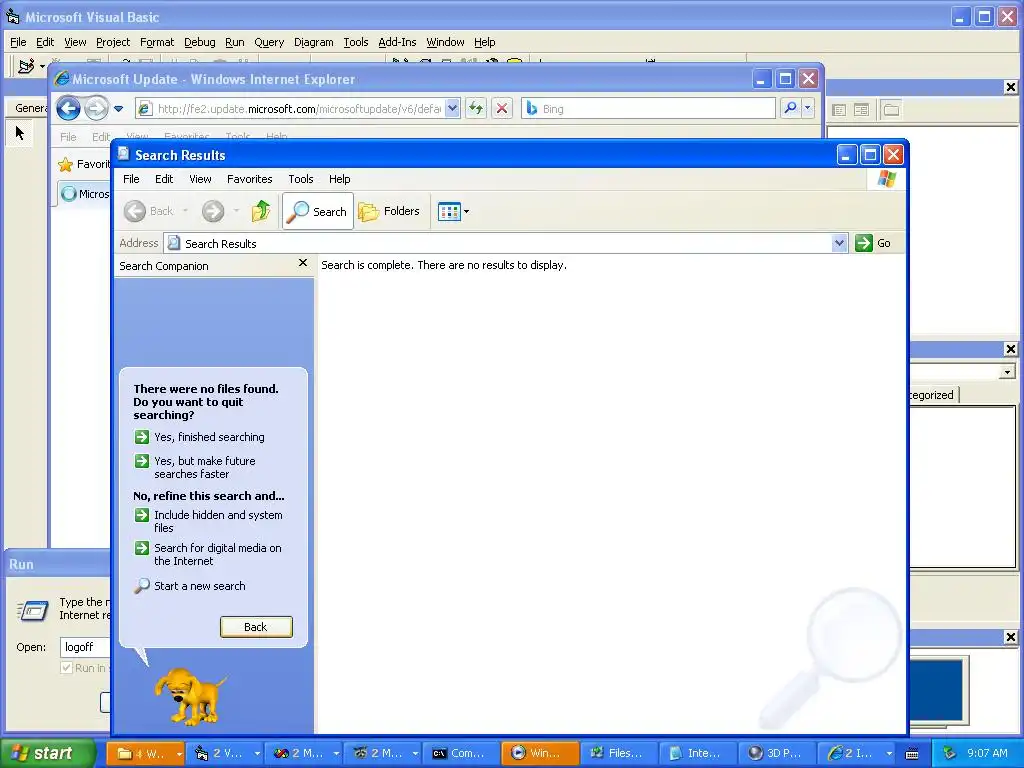Select the Pointer tool in Visual Basic toolbox
This screenshot has height=768, width=1024.
click(x=20, y=133)
